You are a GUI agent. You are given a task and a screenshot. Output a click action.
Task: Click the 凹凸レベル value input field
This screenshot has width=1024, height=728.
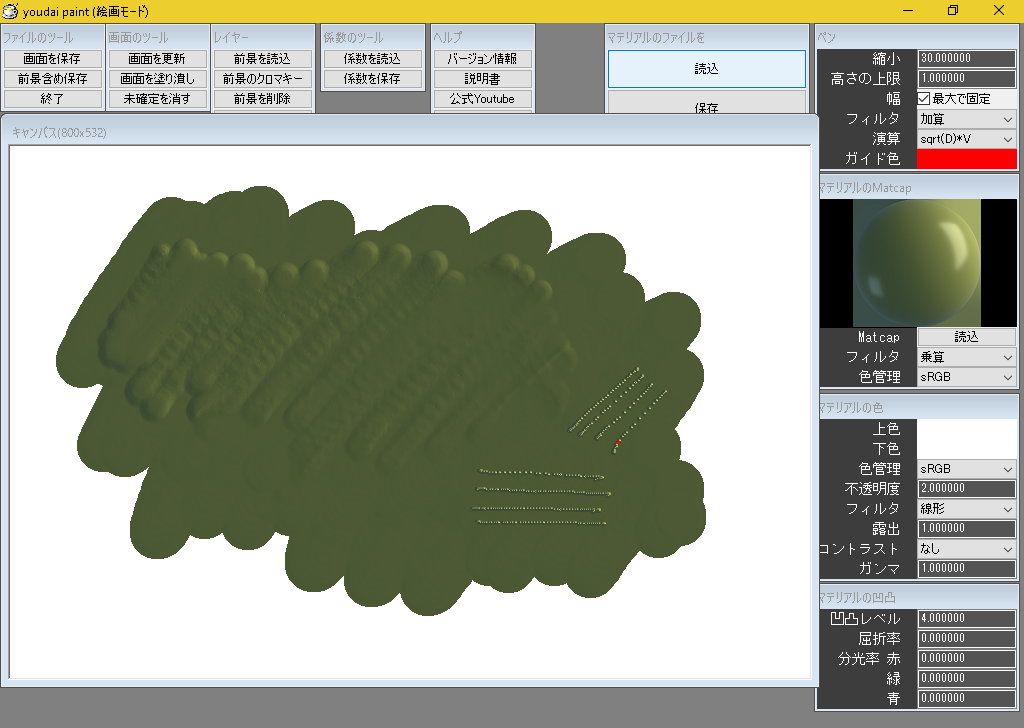pyautogui.click(x=965, y=618)
